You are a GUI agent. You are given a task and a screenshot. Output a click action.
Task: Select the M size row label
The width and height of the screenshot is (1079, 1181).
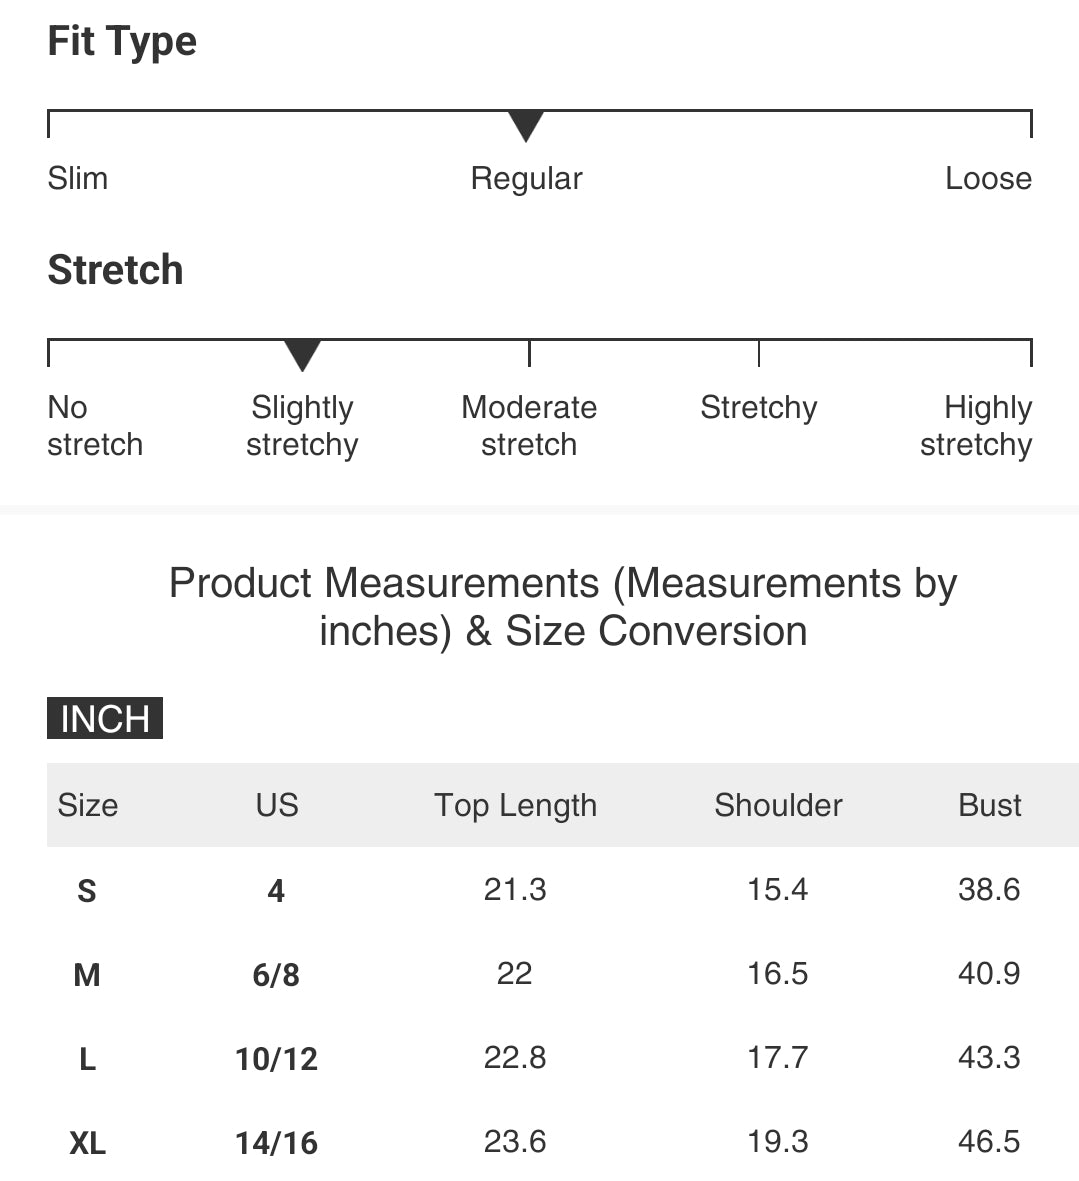coord(87,975)
